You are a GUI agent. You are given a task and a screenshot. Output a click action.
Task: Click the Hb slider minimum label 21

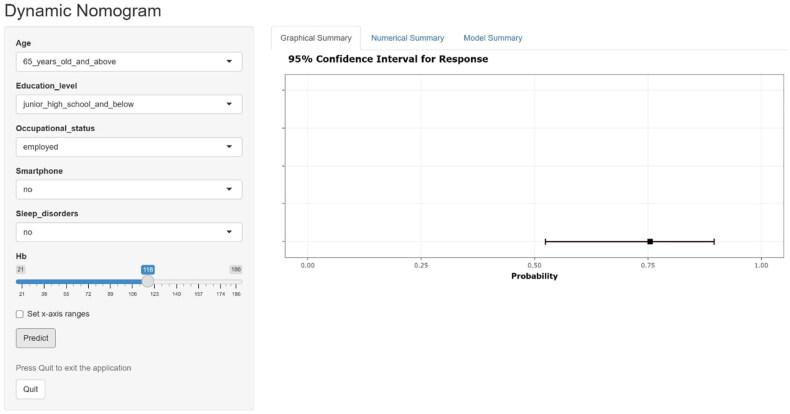click(x=21, y=269)
